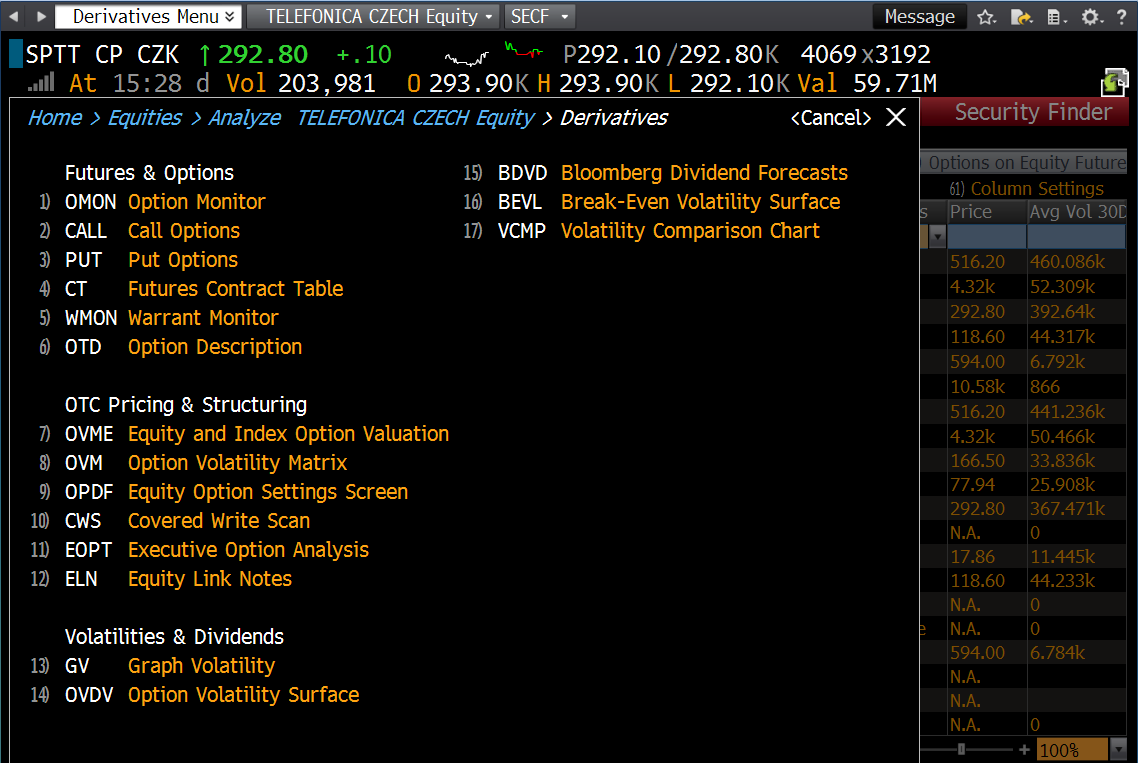This screenshot has height=763, width=1138.
Task: Click the export folder arrow icon
Action: 1021,17
